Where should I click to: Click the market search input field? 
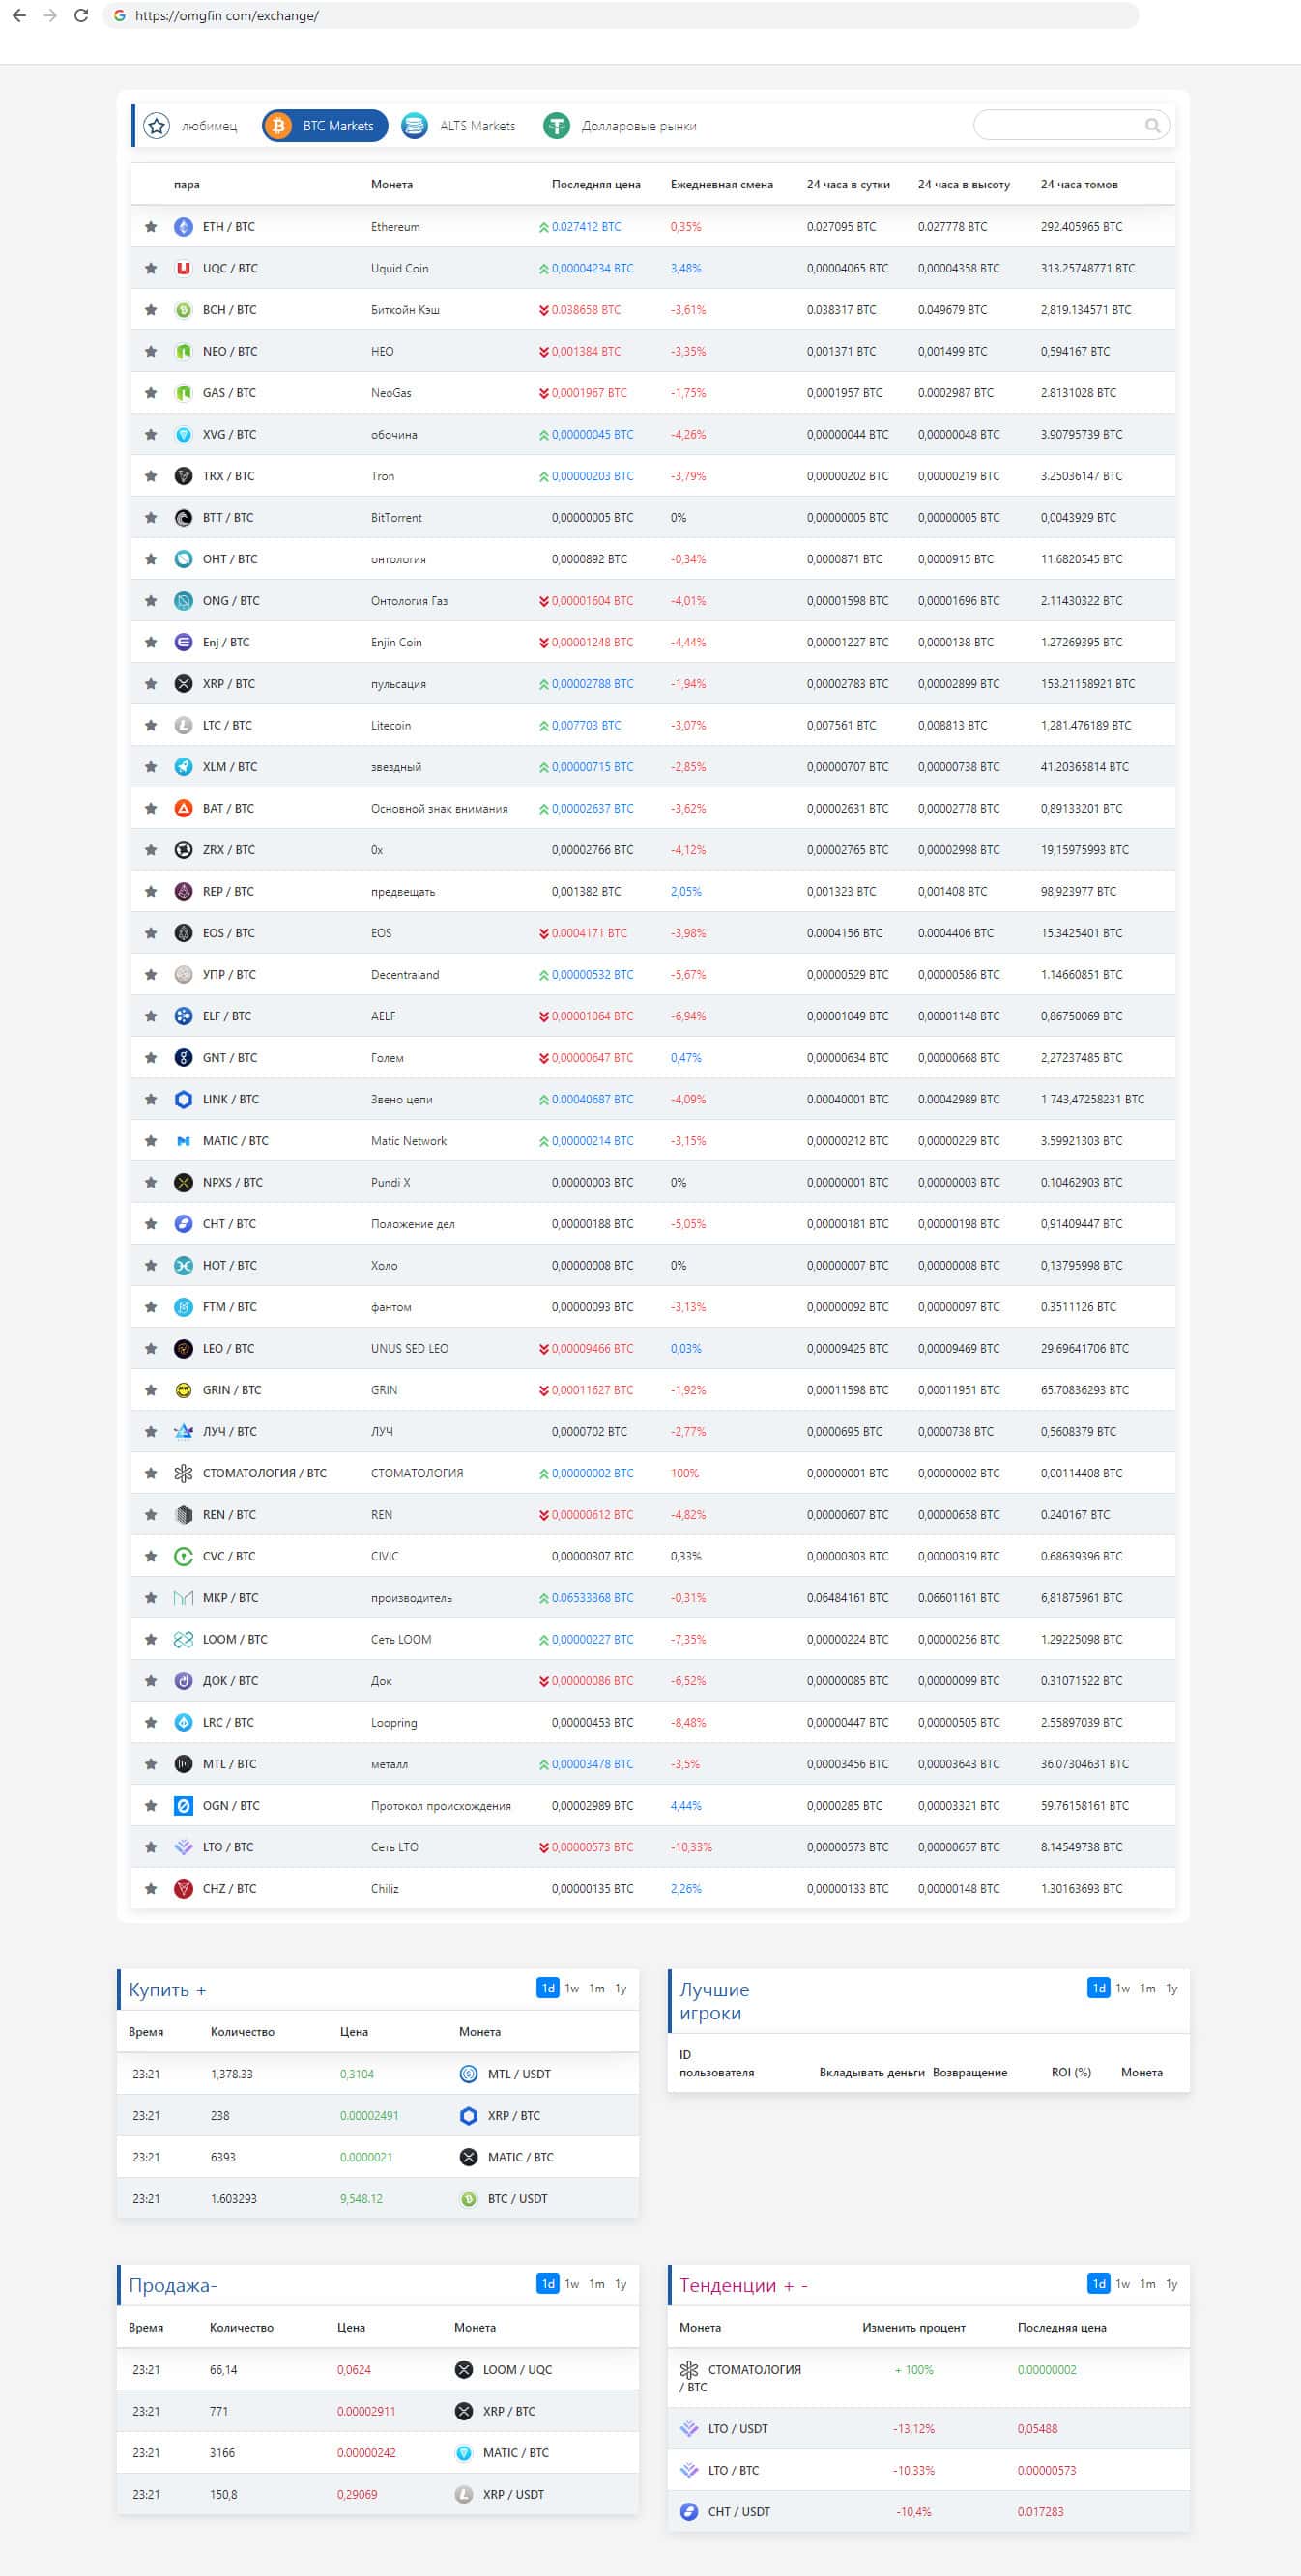[1060, 126]
